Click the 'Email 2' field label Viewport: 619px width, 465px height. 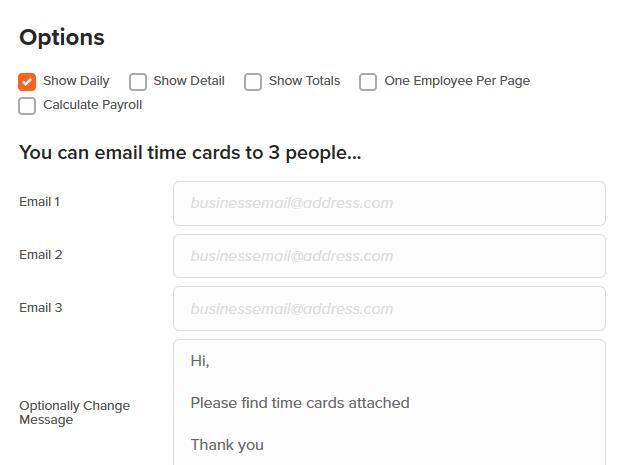pyautogui.click(x=41, y=255)
